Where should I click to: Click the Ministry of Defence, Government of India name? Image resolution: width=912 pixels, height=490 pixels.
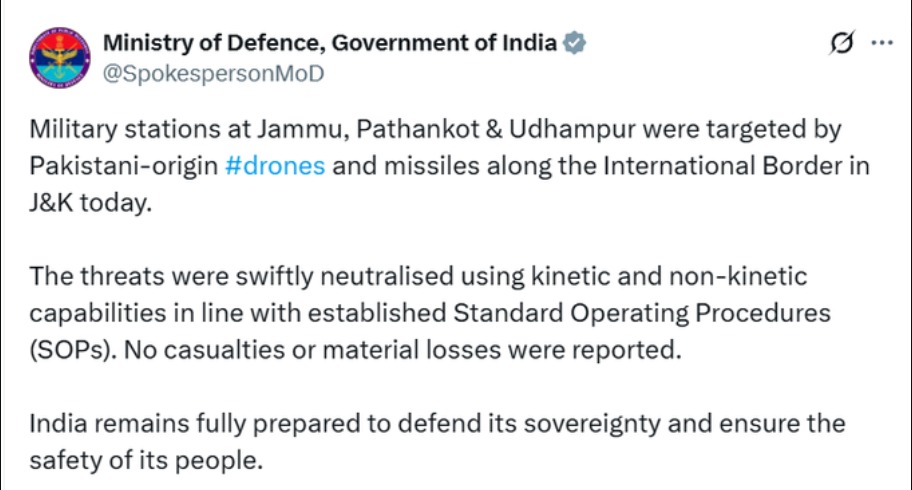tap(330, 43)
